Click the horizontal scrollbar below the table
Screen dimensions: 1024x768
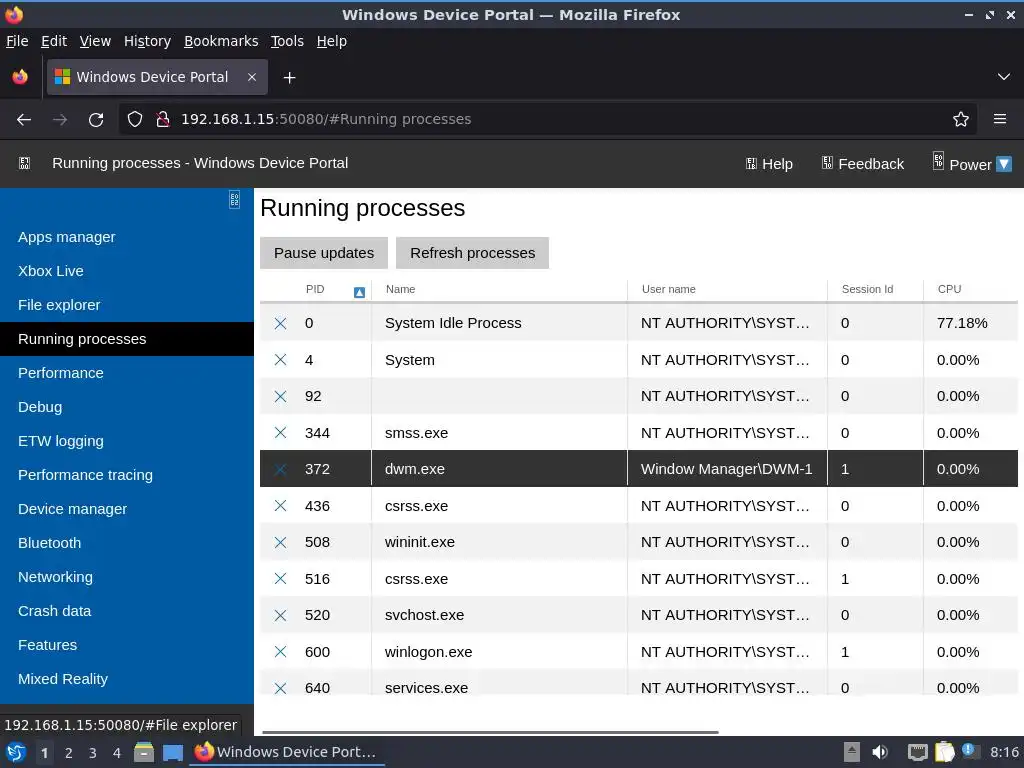[490, 732]
